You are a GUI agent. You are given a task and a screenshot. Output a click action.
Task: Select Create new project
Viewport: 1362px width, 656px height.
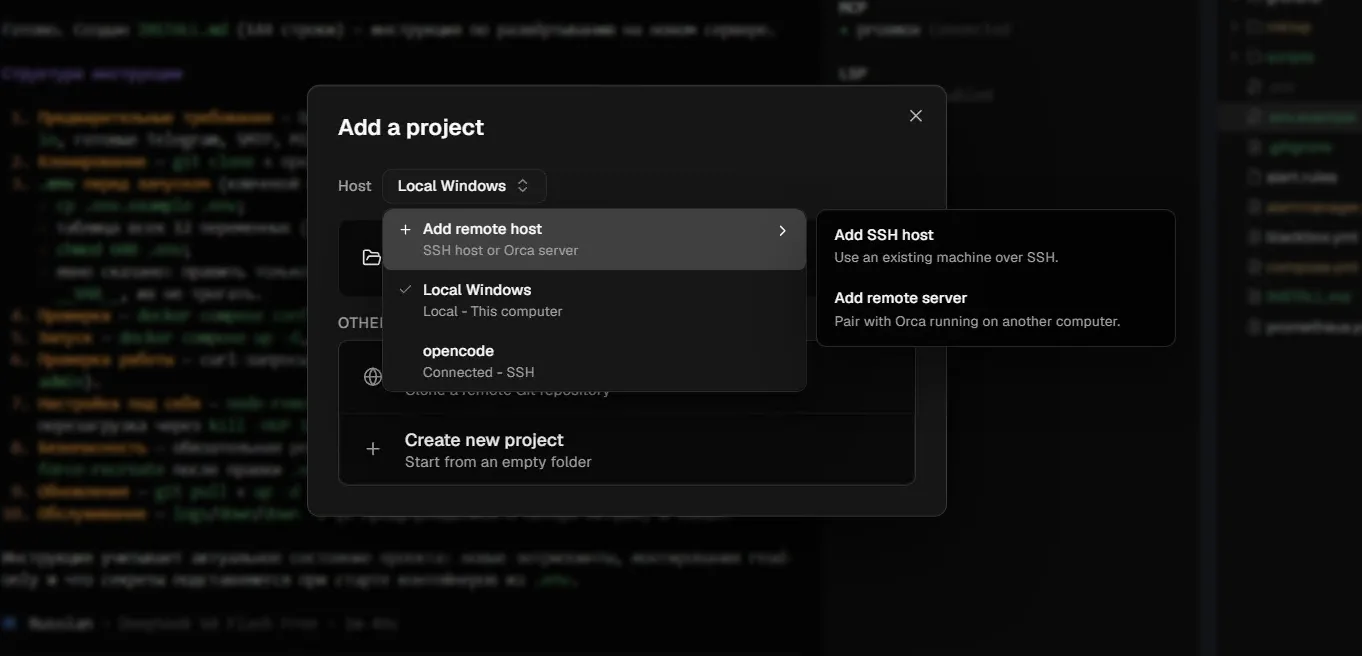[x=627, y=450]
